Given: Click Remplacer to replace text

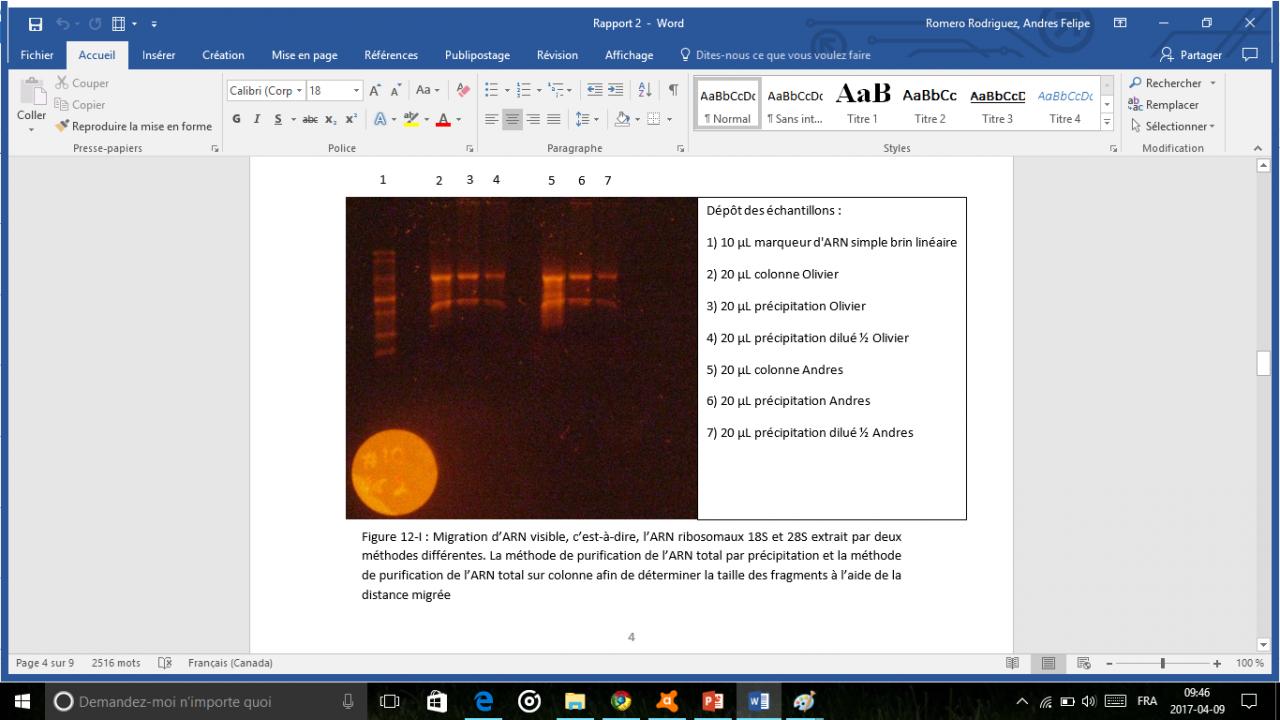Looking at the screenshot, I should [x=1163, y=105].
